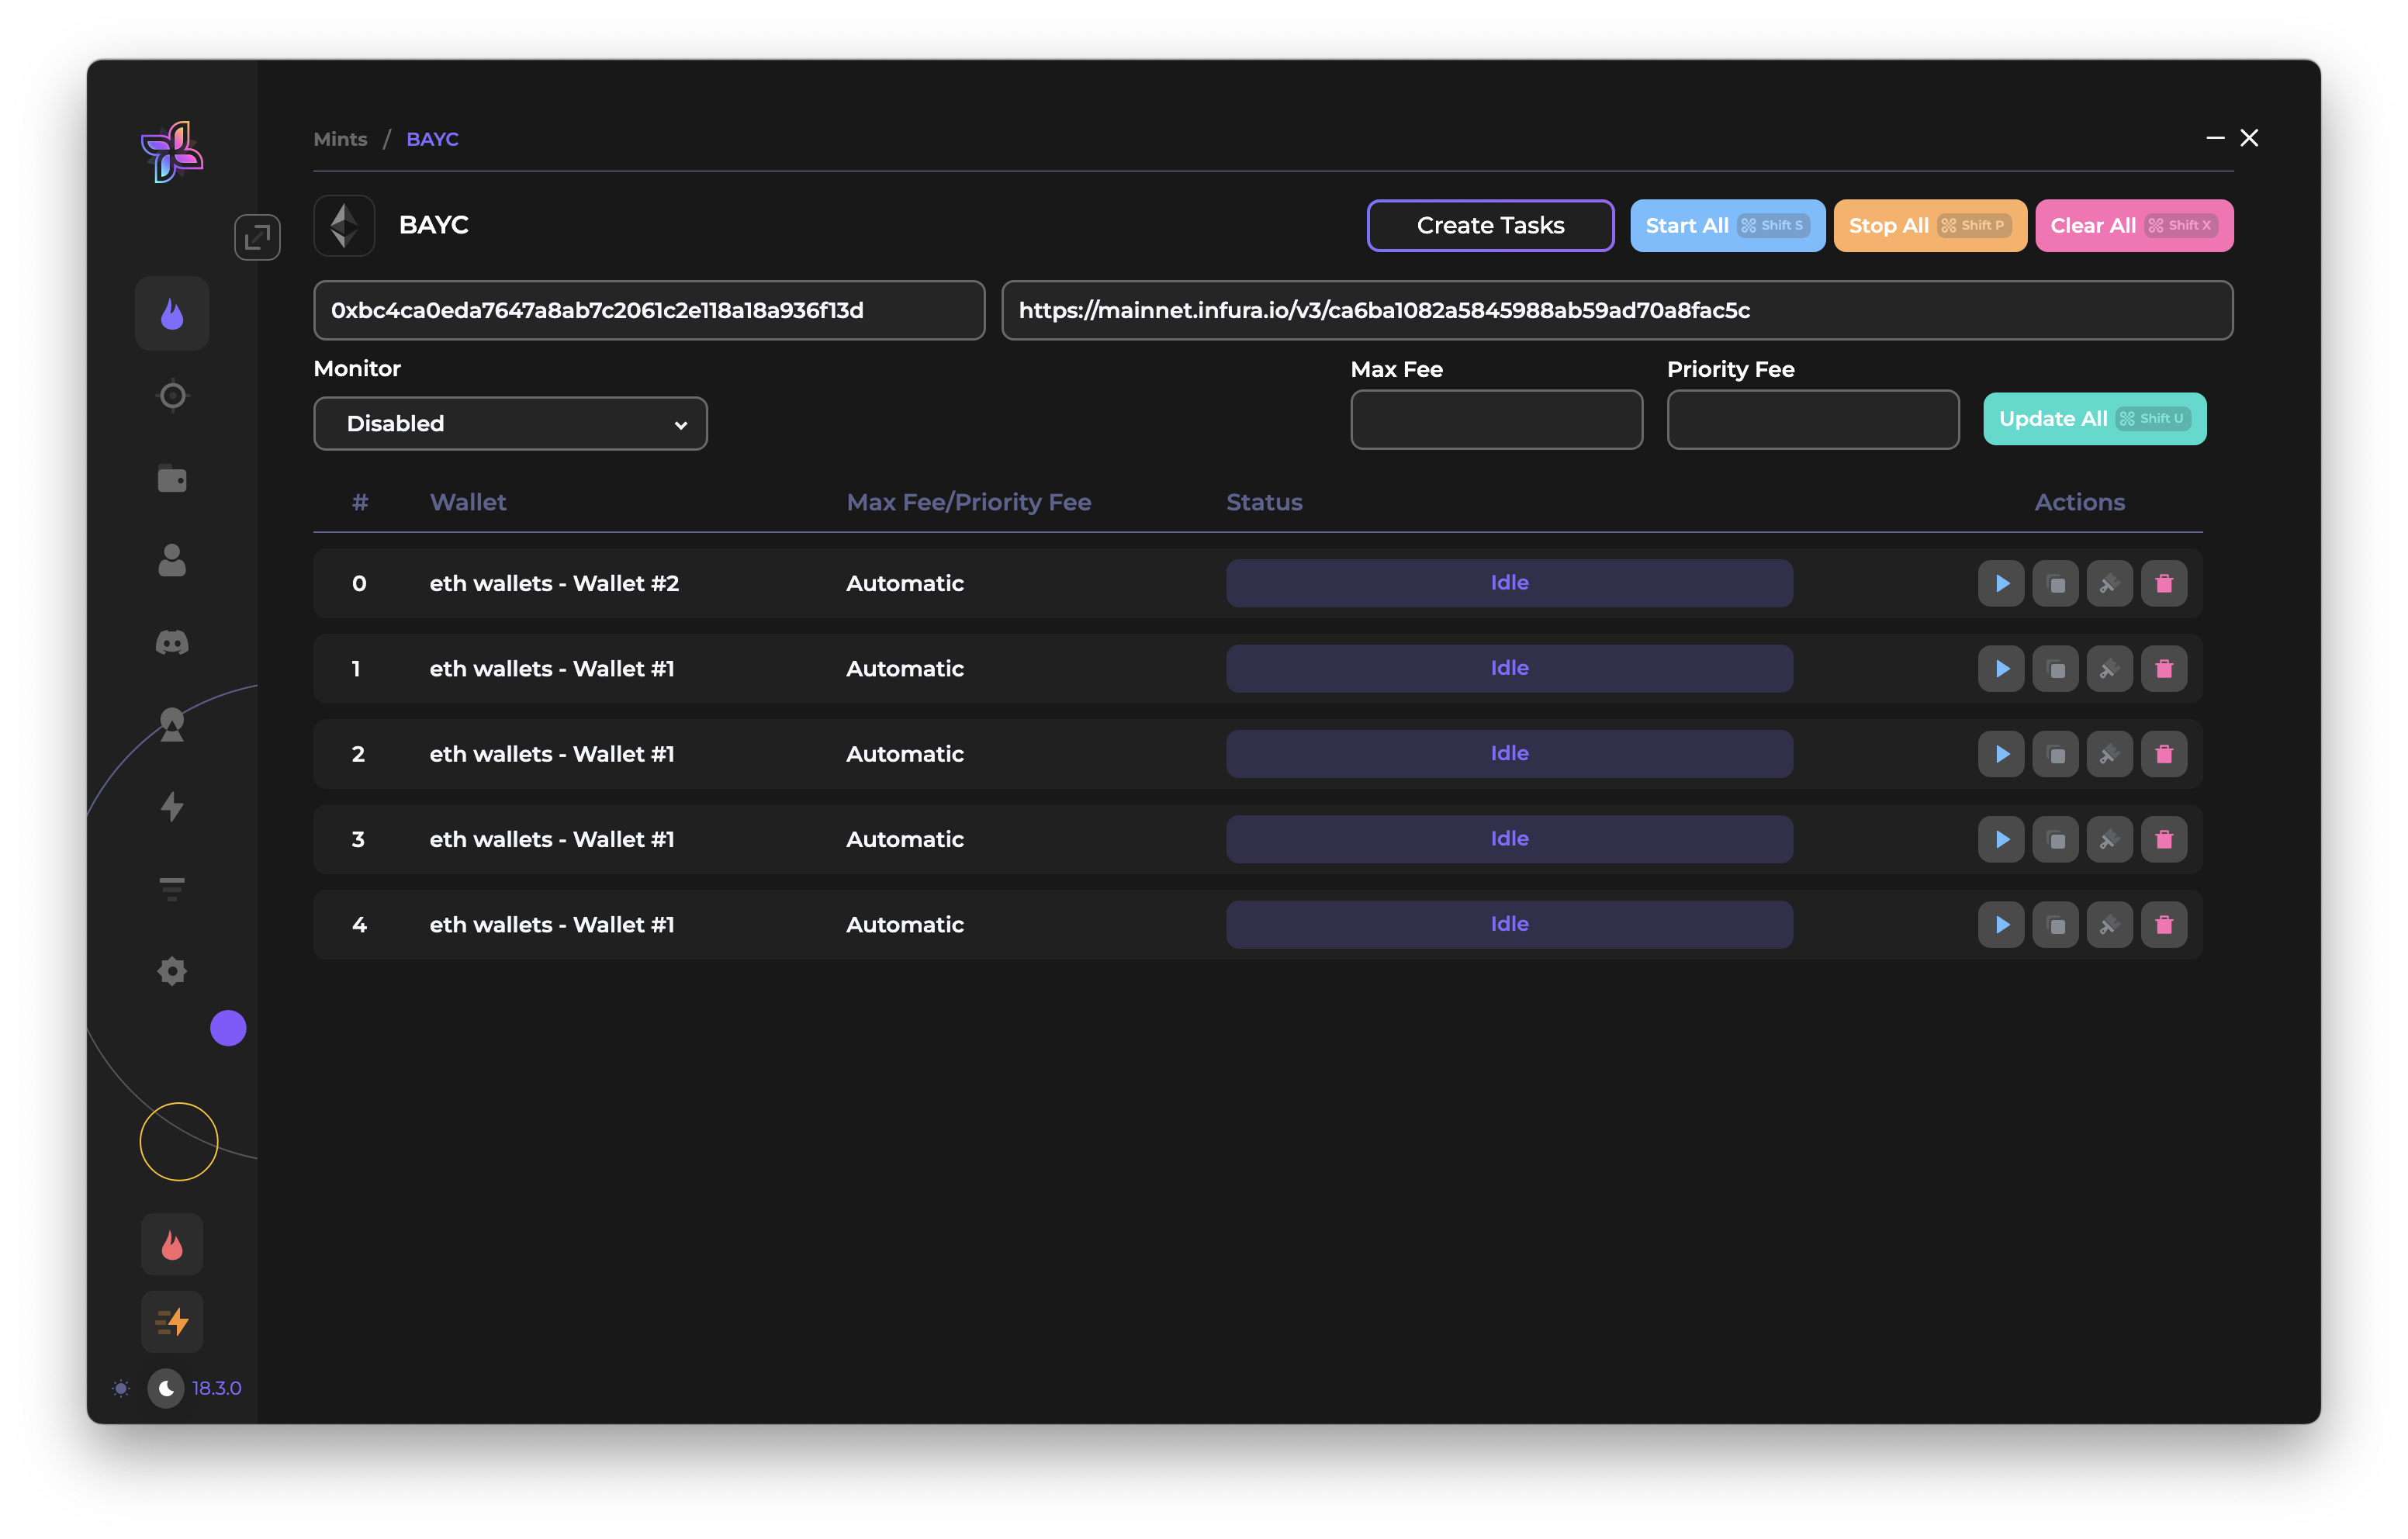This screenshot has height=1539, width=2408.
Task: Toggle the dark mode moon switch
Action: point(166,1388)
